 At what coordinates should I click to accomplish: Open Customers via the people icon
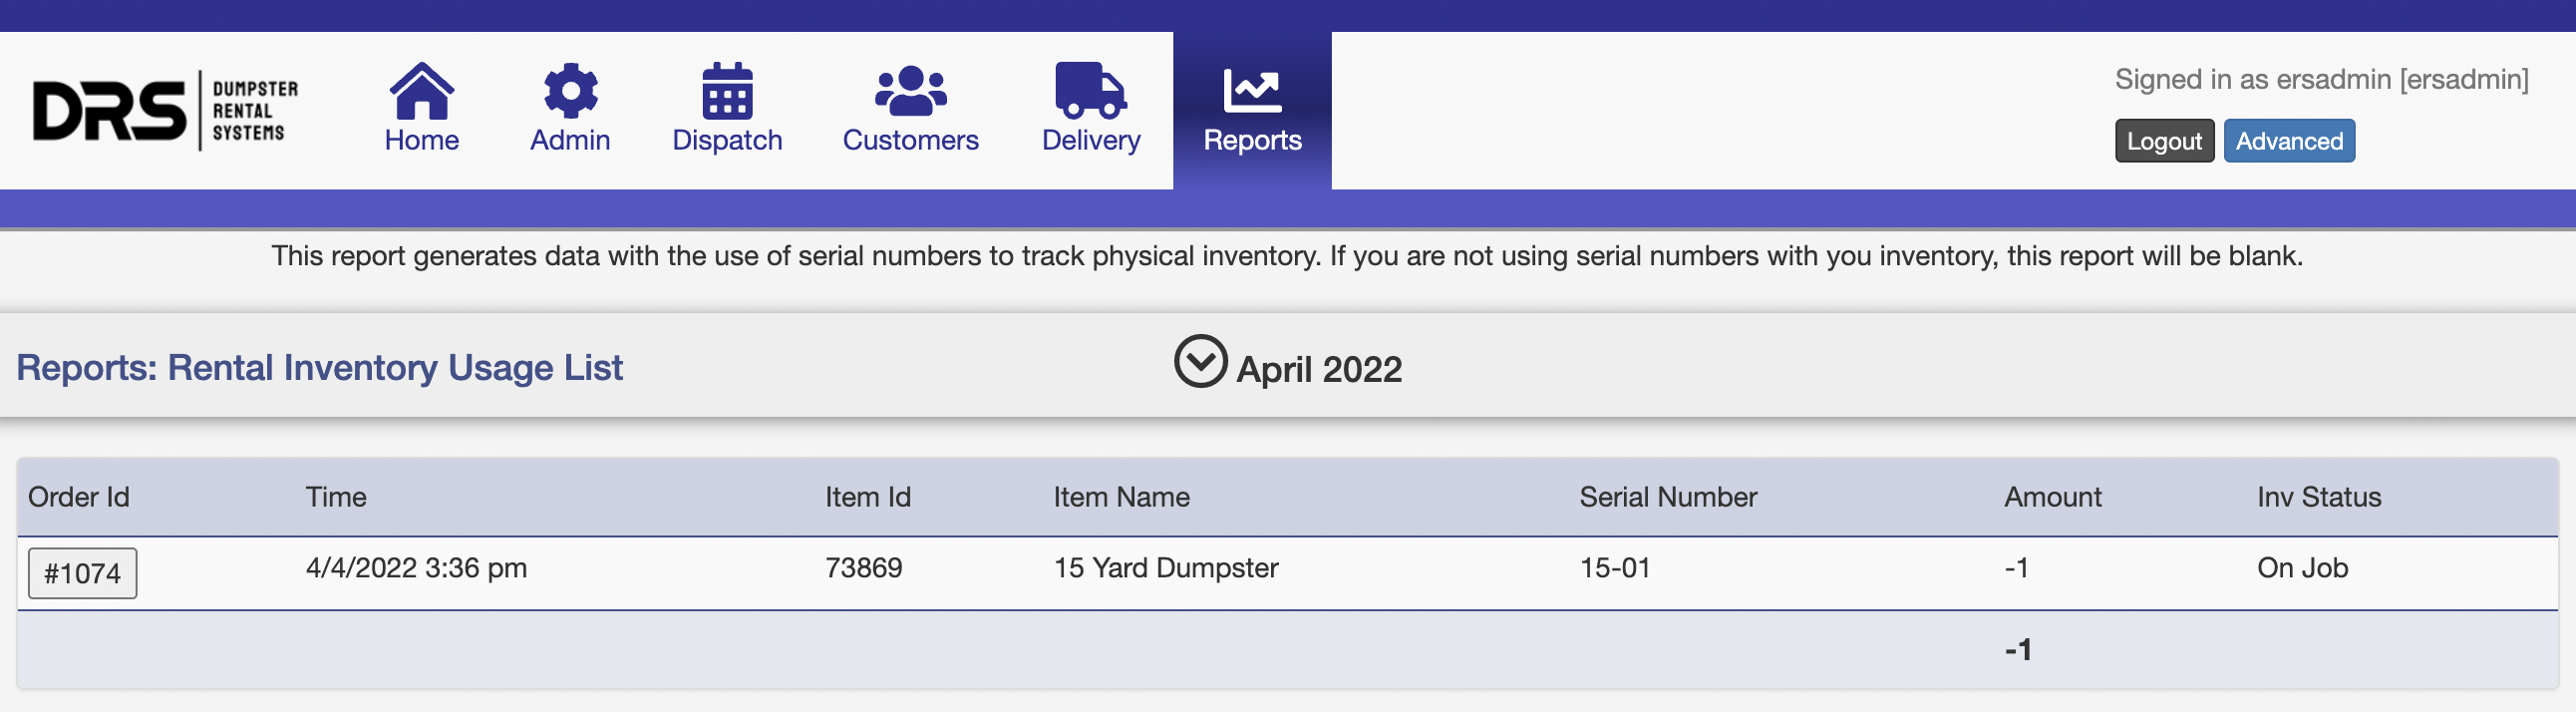click(910, 91)
